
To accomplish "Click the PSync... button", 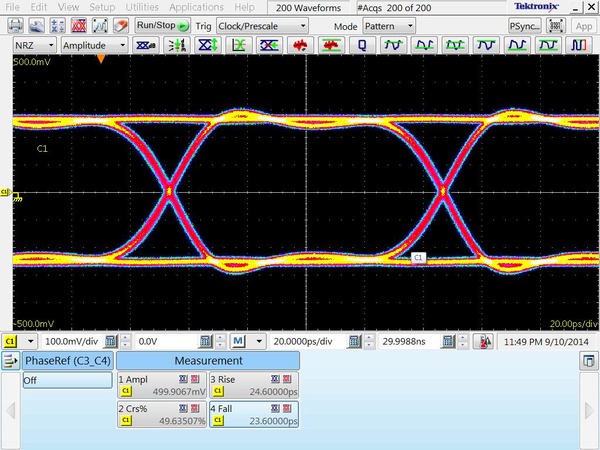I will (524, 25).
